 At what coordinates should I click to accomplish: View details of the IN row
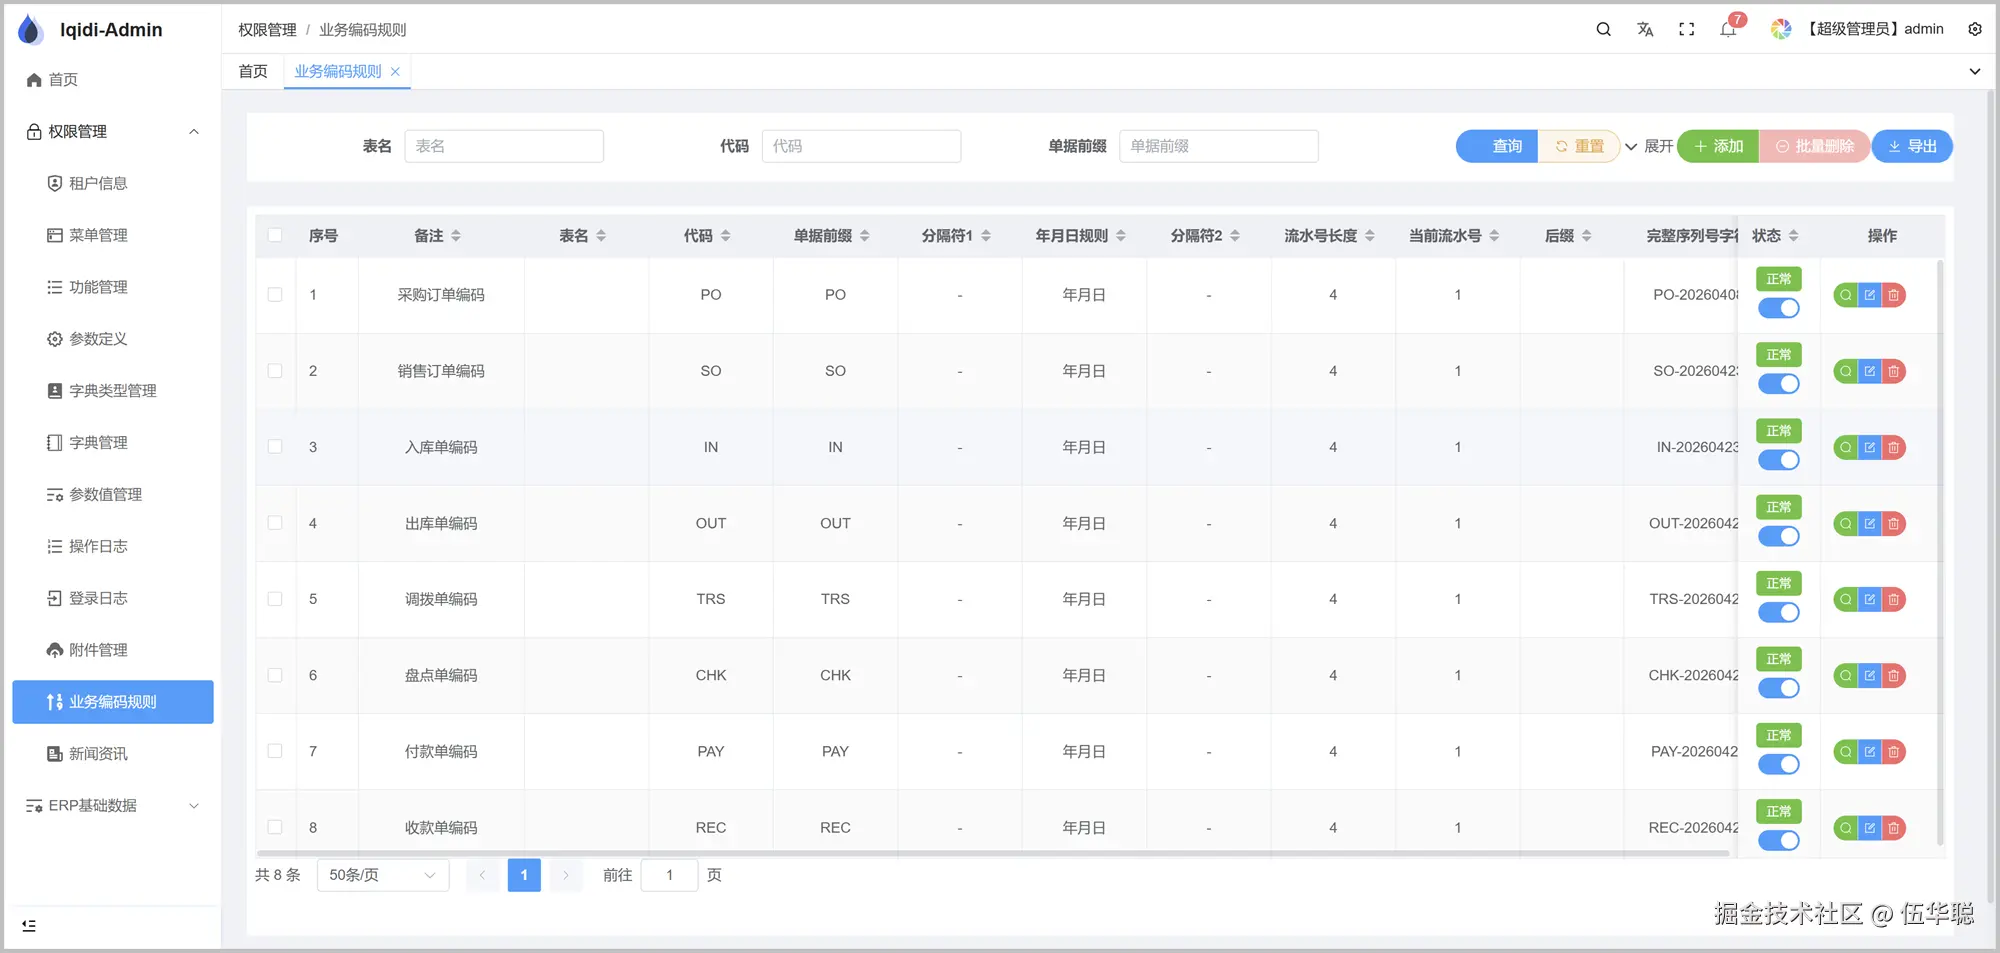click(x=1845, y=447)
